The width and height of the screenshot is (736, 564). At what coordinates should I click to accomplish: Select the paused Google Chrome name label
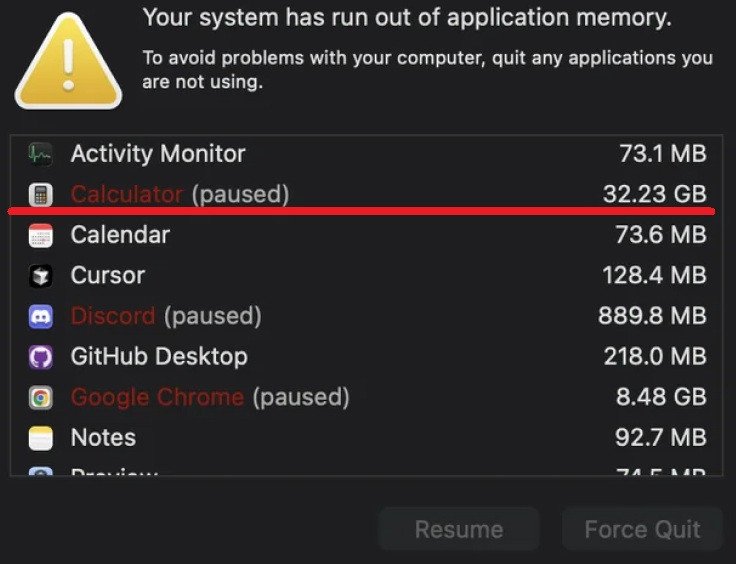[x=157, y=397]
